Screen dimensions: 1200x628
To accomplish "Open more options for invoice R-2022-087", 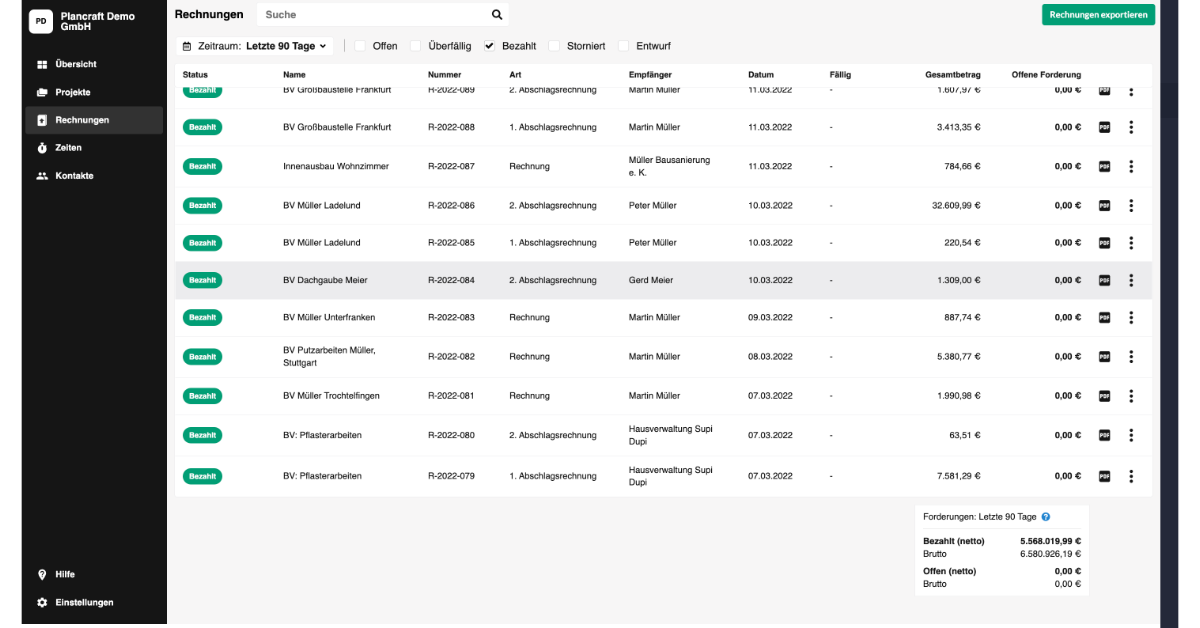I will click(1131, 166).
